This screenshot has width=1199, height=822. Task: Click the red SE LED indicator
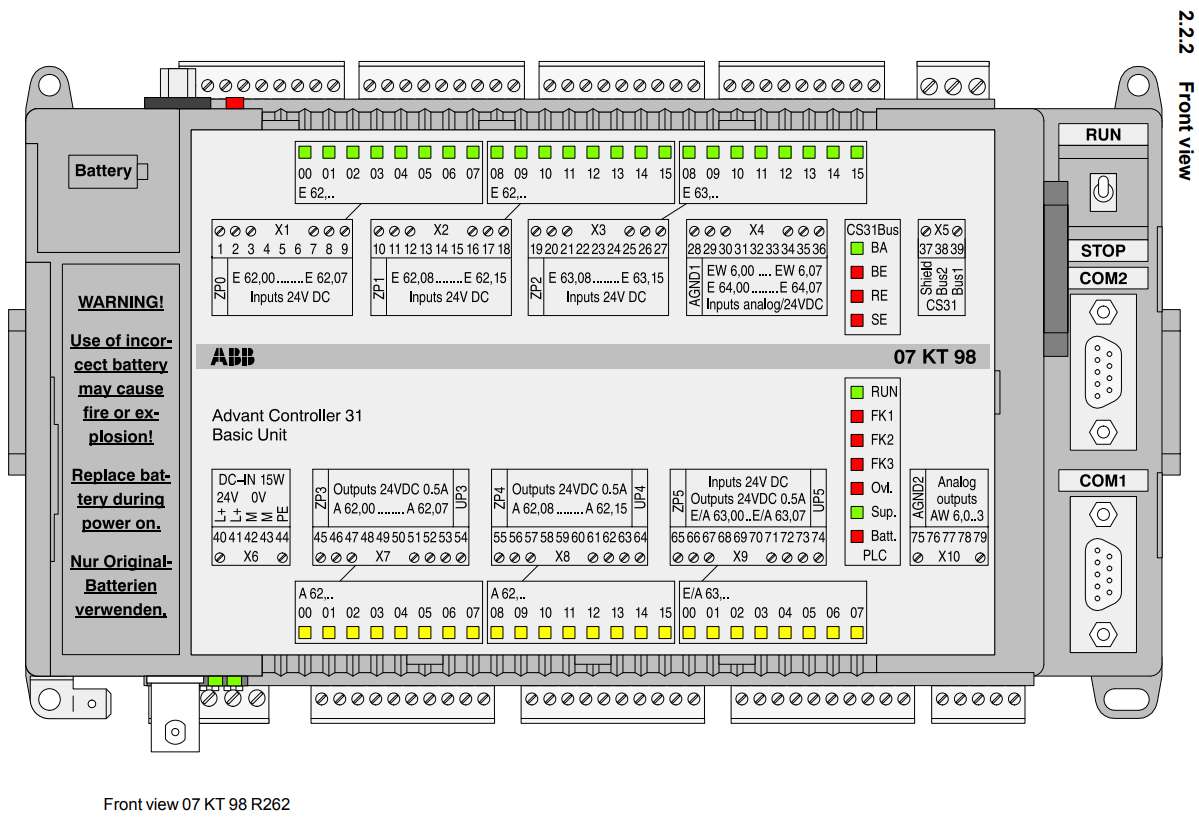point(856,320)
